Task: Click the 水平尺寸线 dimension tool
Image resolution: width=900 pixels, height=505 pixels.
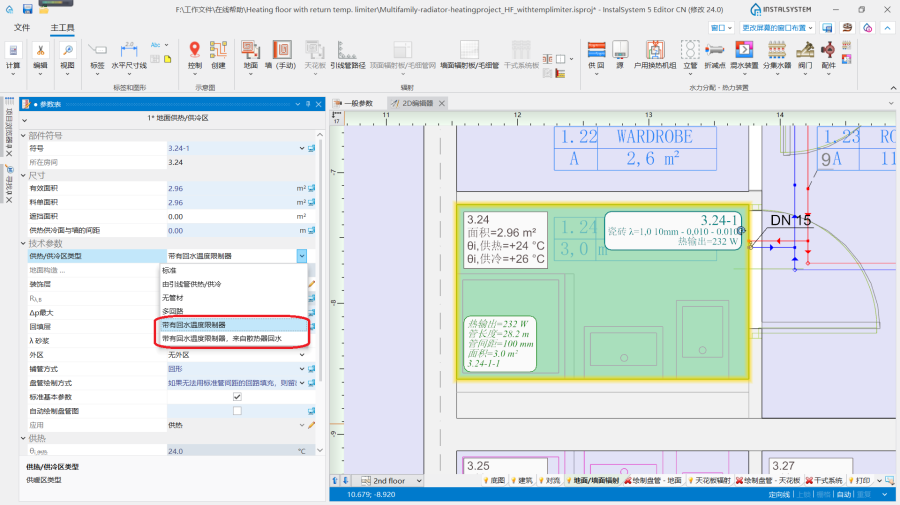Action: point(128,52)
